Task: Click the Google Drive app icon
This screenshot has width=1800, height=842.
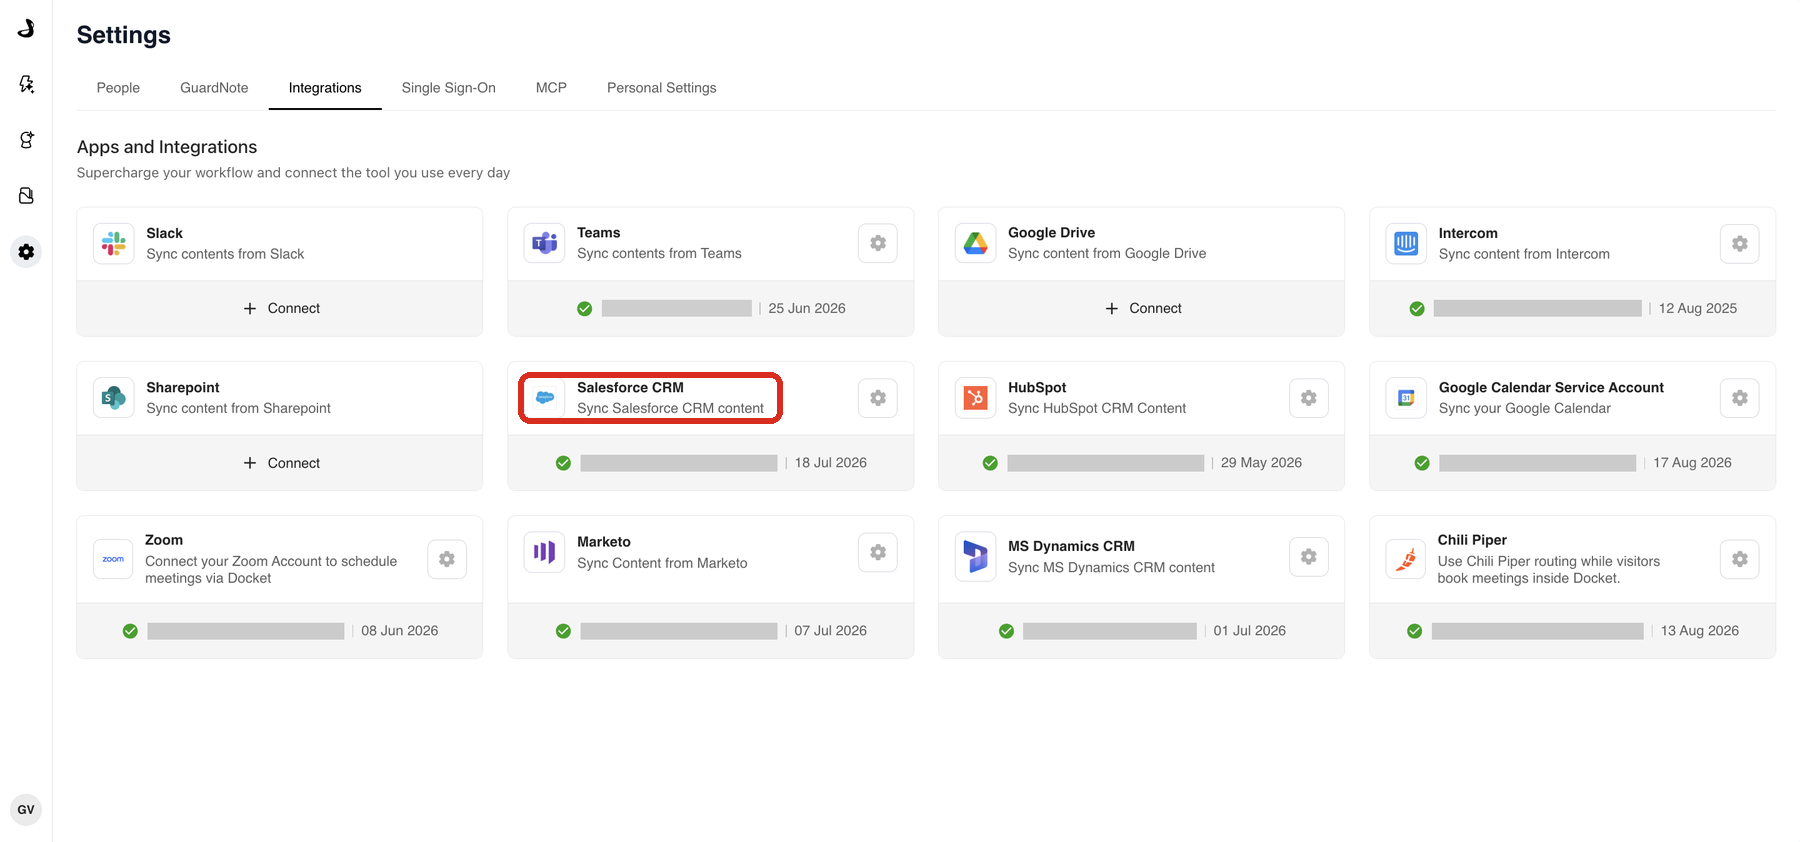Action: pos(976,243)
